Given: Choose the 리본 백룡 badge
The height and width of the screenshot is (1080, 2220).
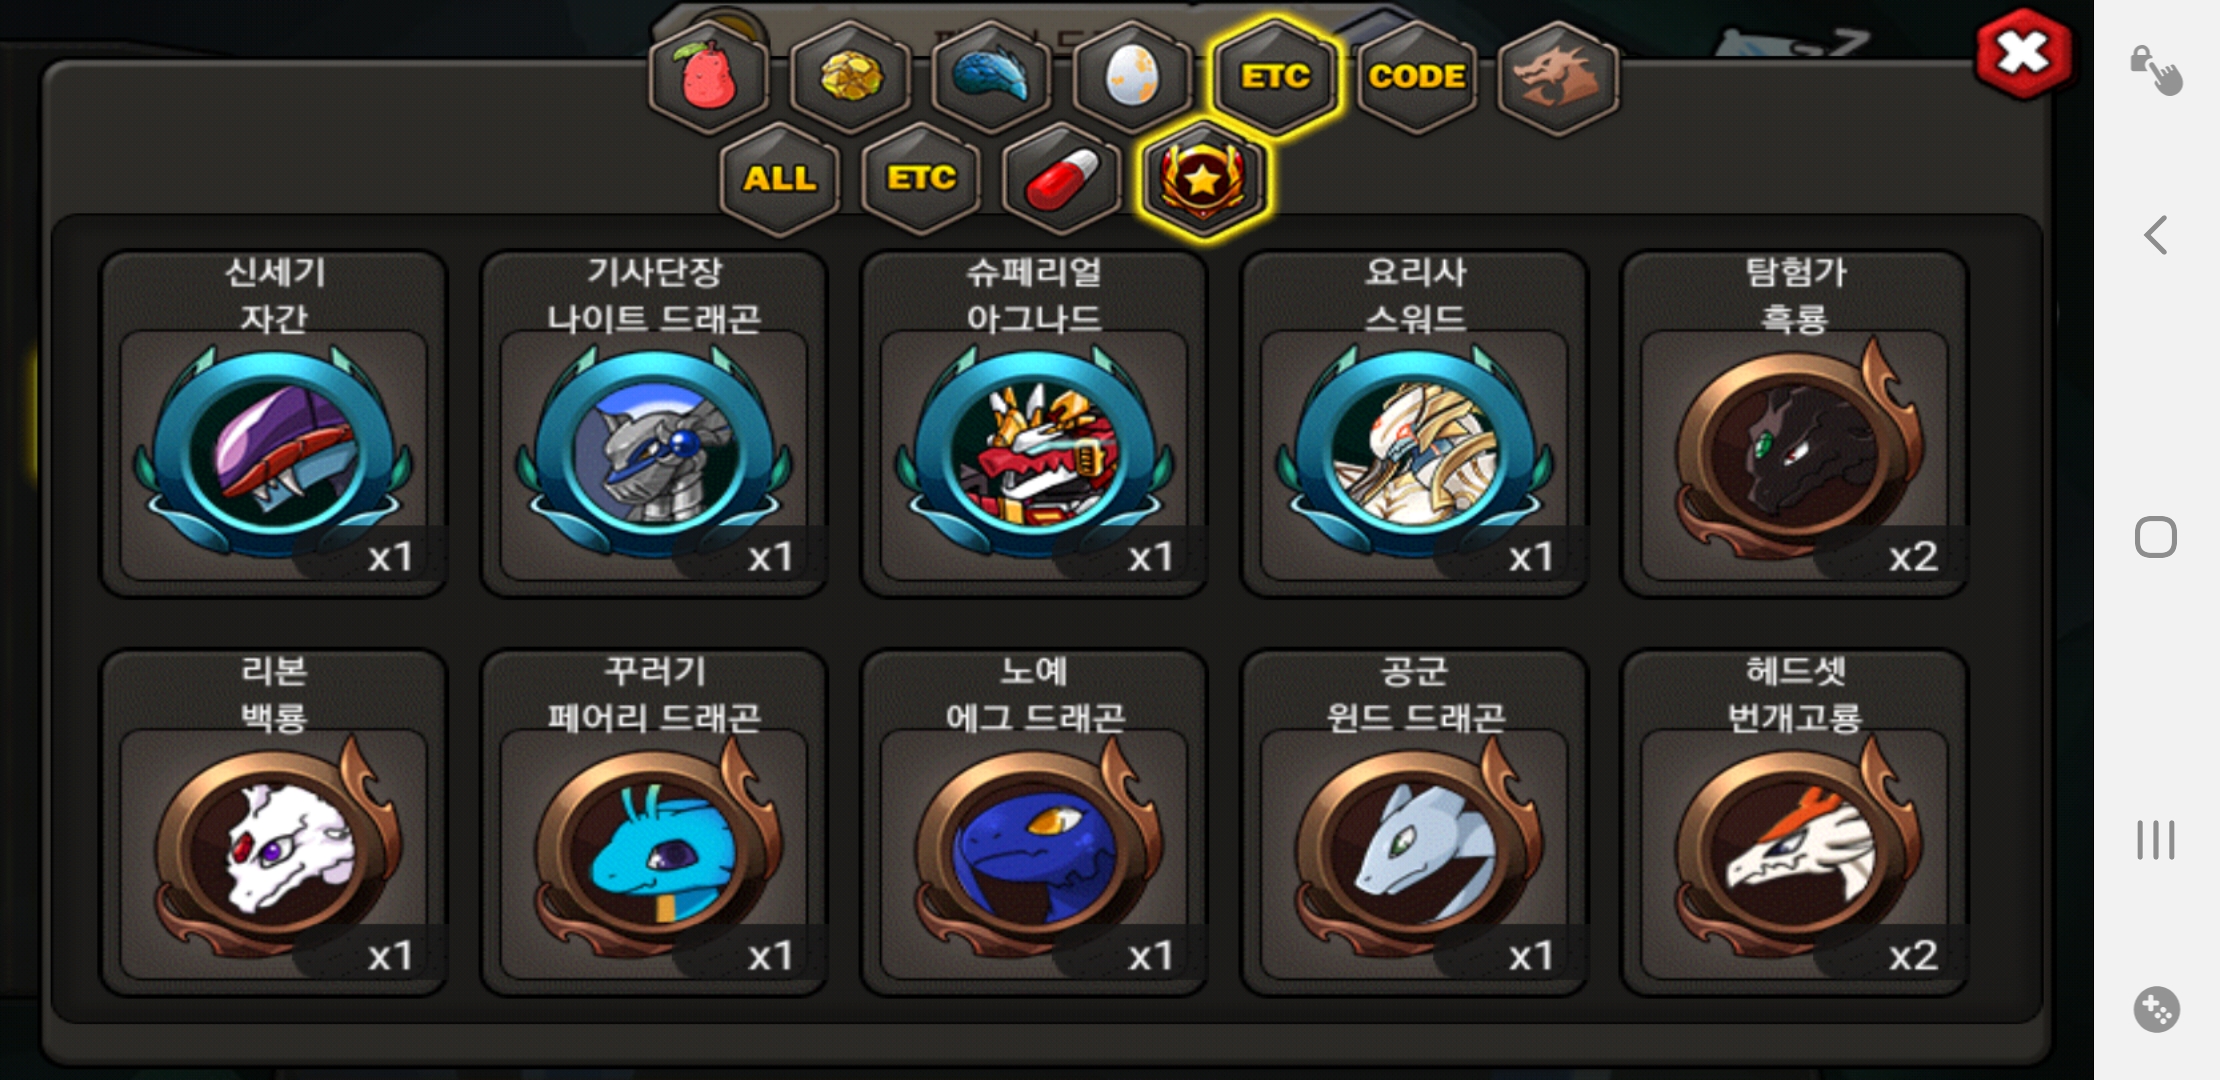Looking at the screenshot, I should [x=273, y=822].
